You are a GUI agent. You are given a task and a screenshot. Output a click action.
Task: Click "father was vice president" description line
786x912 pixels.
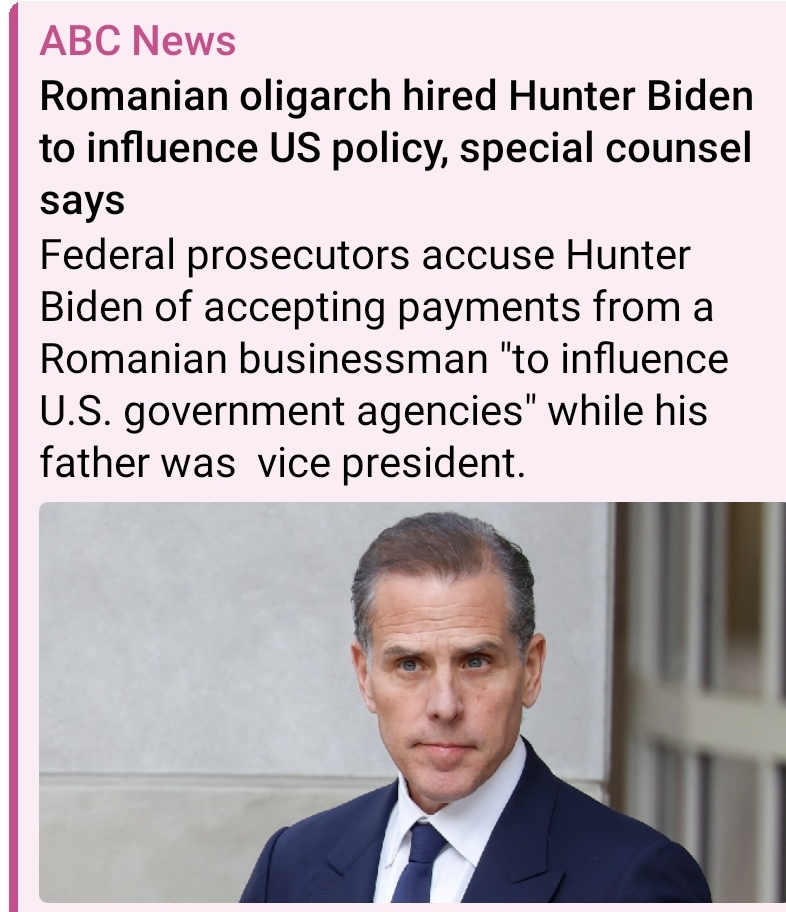(x=283, y=463)
